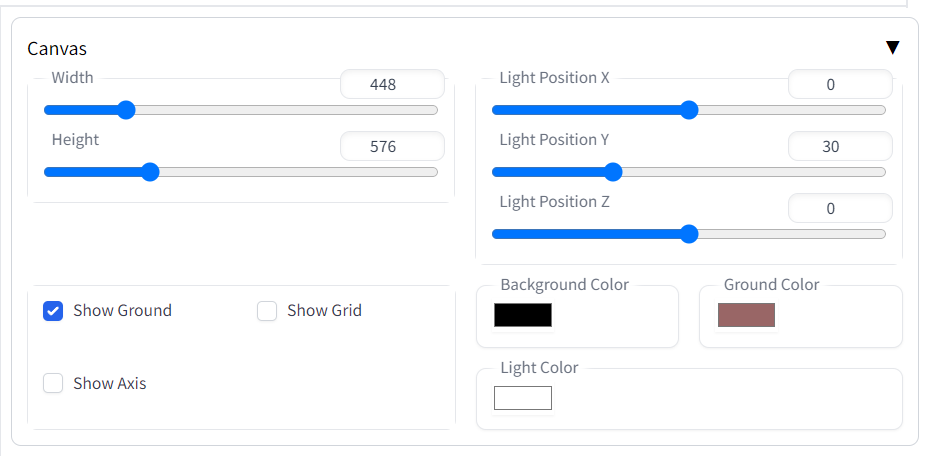Image resolution: width=928 pixels, height=456 pixels.
Task: Click the Canvas section title
Action: tap(57, 49)
